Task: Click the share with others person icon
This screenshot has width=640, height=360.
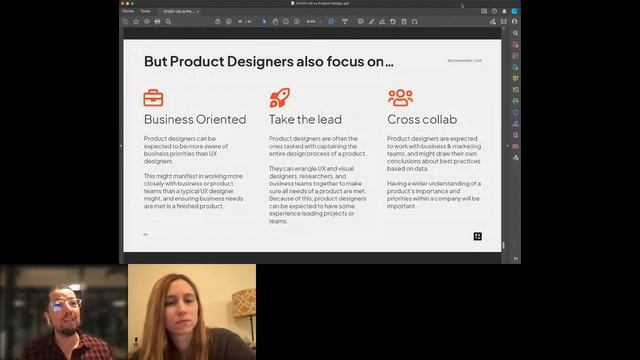Action: [514, 21]
